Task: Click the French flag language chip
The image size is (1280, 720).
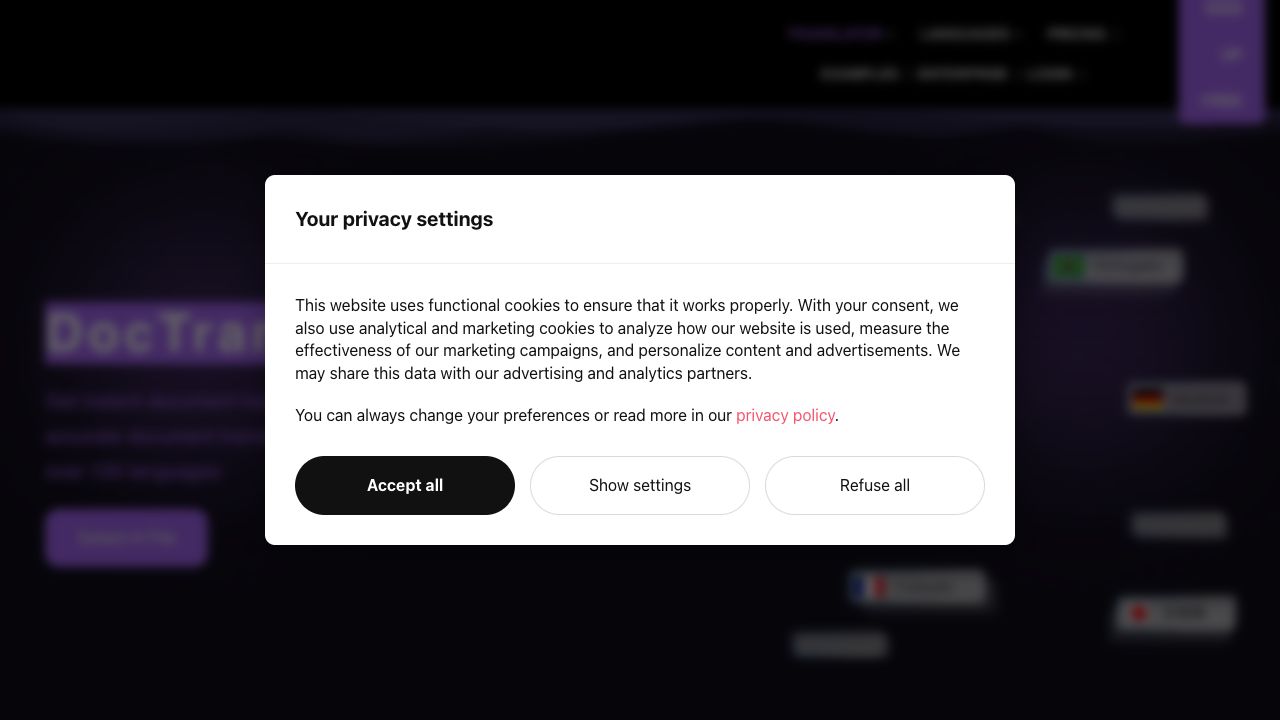Action: [918, 587]
